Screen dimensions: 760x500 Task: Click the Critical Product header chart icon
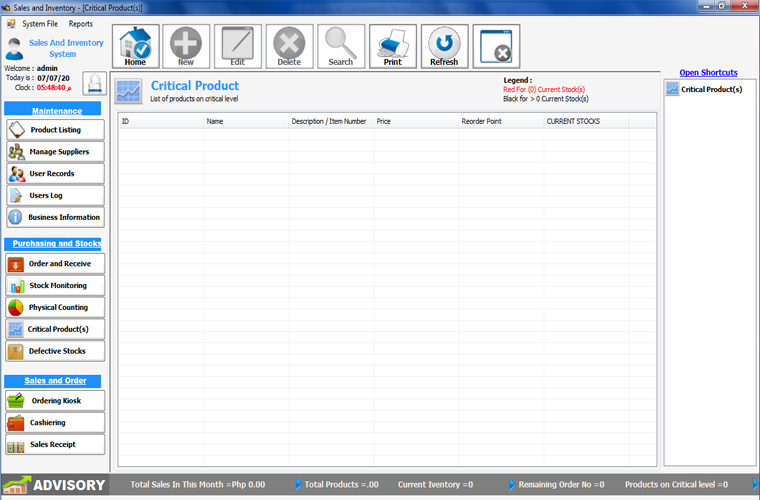[x=128, y=91]
